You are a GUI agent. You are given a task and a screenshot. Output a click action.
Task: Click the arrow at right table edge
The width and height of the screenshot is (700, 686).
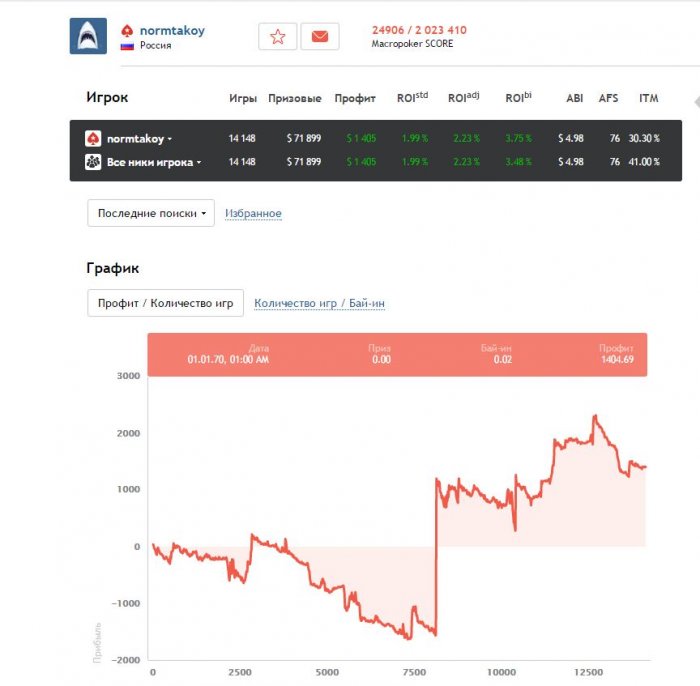(693, 98)
